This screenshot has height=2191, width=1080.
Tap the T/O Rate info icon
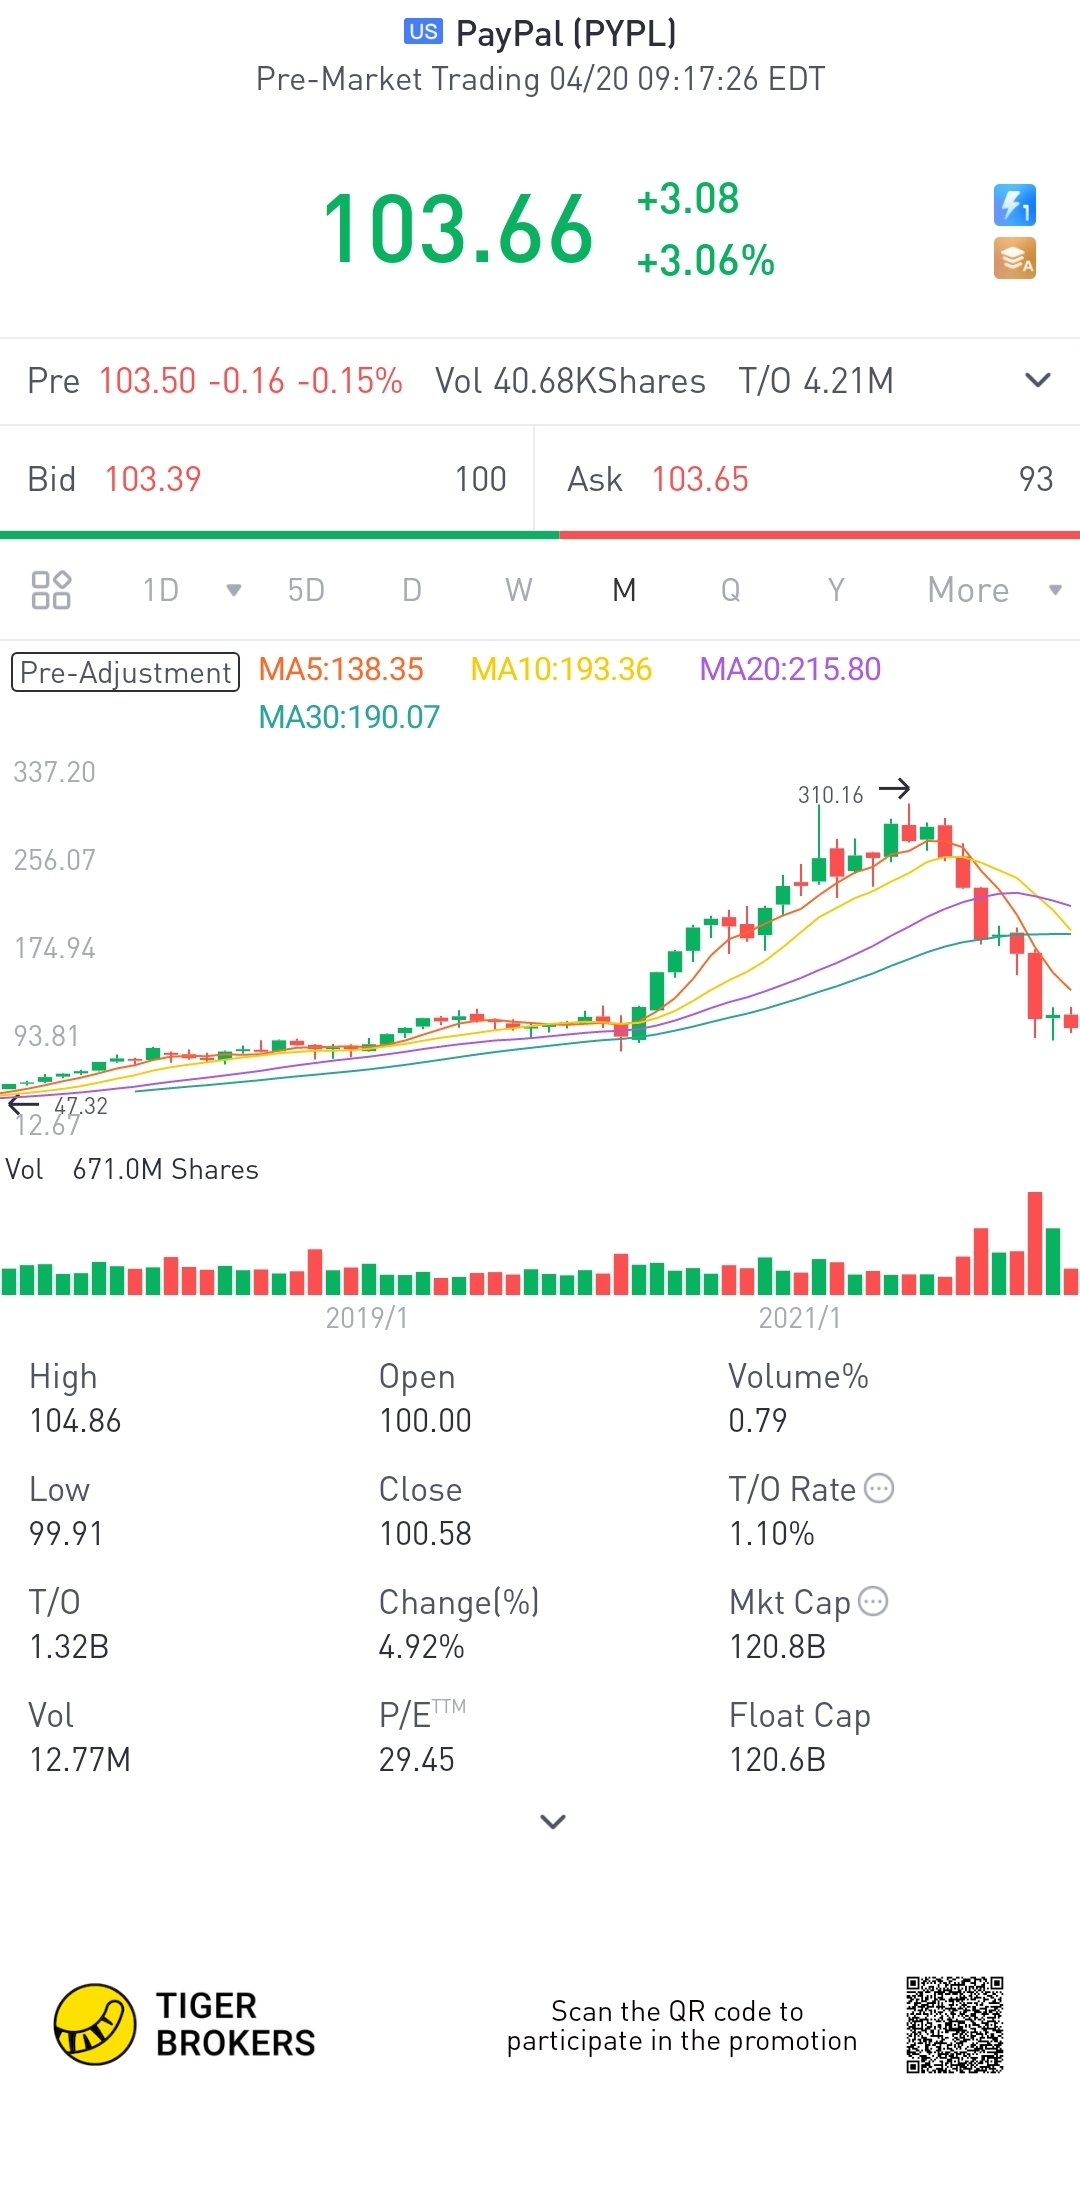(x=879, y=1488)
